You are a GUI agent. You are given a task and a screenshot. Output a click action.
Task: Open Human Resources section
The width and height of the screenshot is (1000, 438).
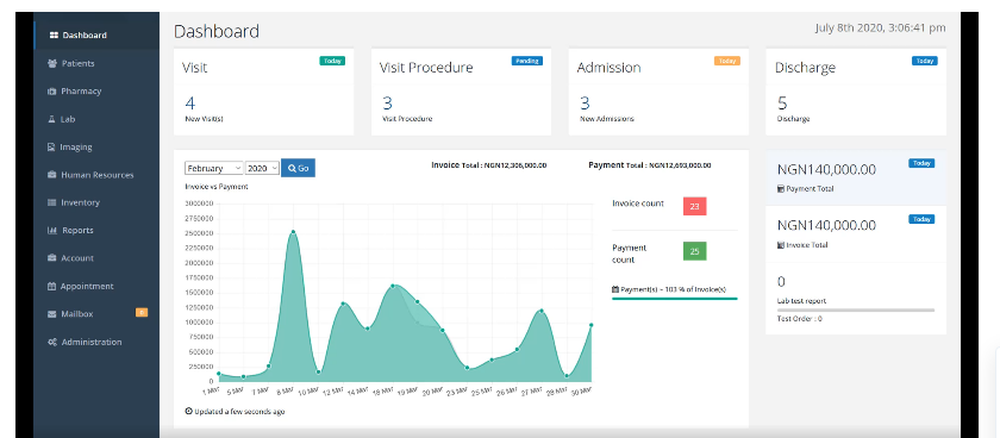pyautogui.click(x=96, y=175)
